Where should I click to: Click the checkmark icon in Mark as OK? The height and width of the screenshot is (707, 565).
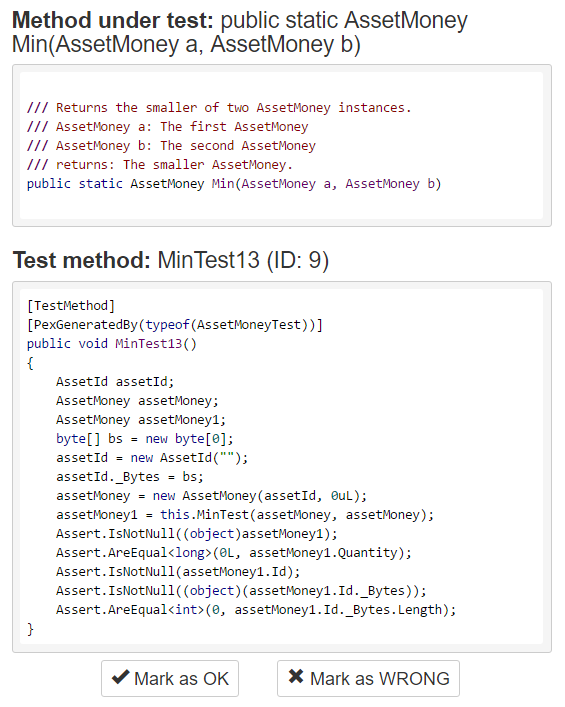point(120,677)
